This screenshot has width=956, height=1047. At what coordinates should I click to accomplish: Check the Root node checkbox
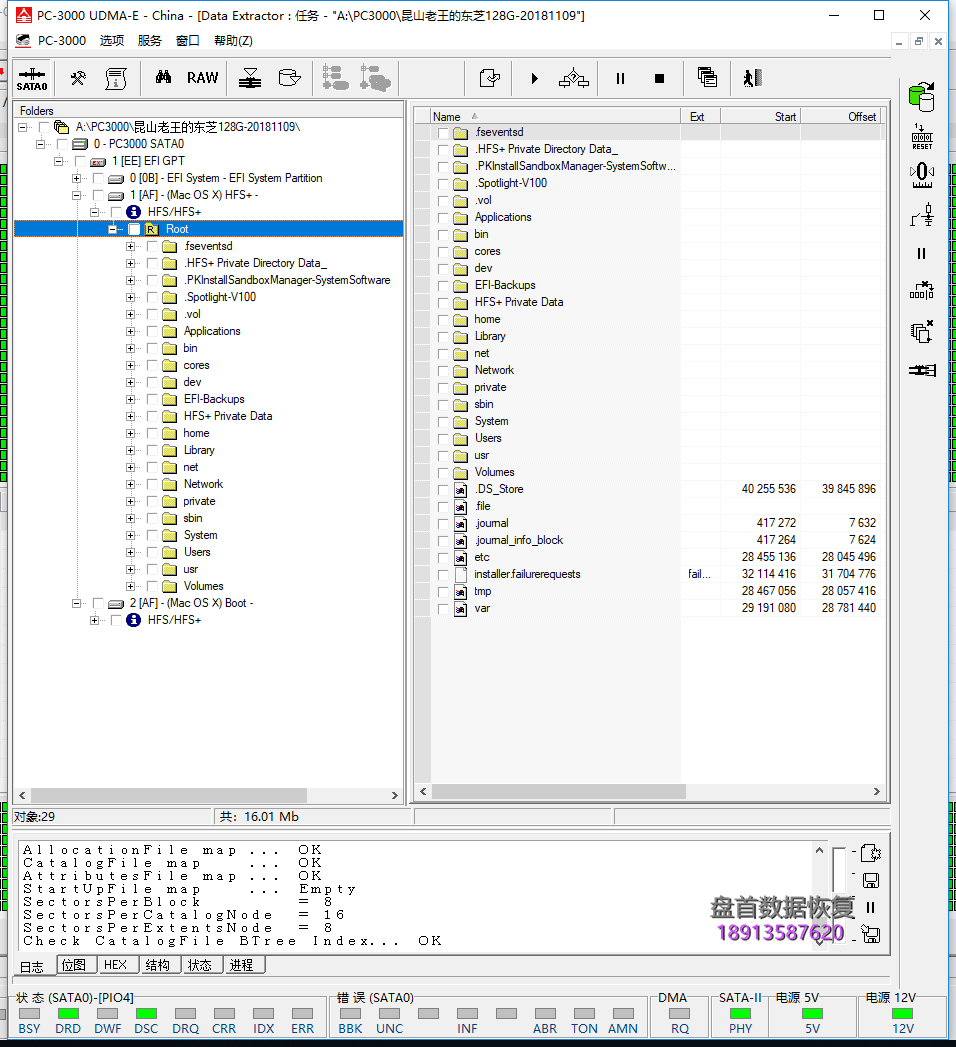(x=134, y=230)
